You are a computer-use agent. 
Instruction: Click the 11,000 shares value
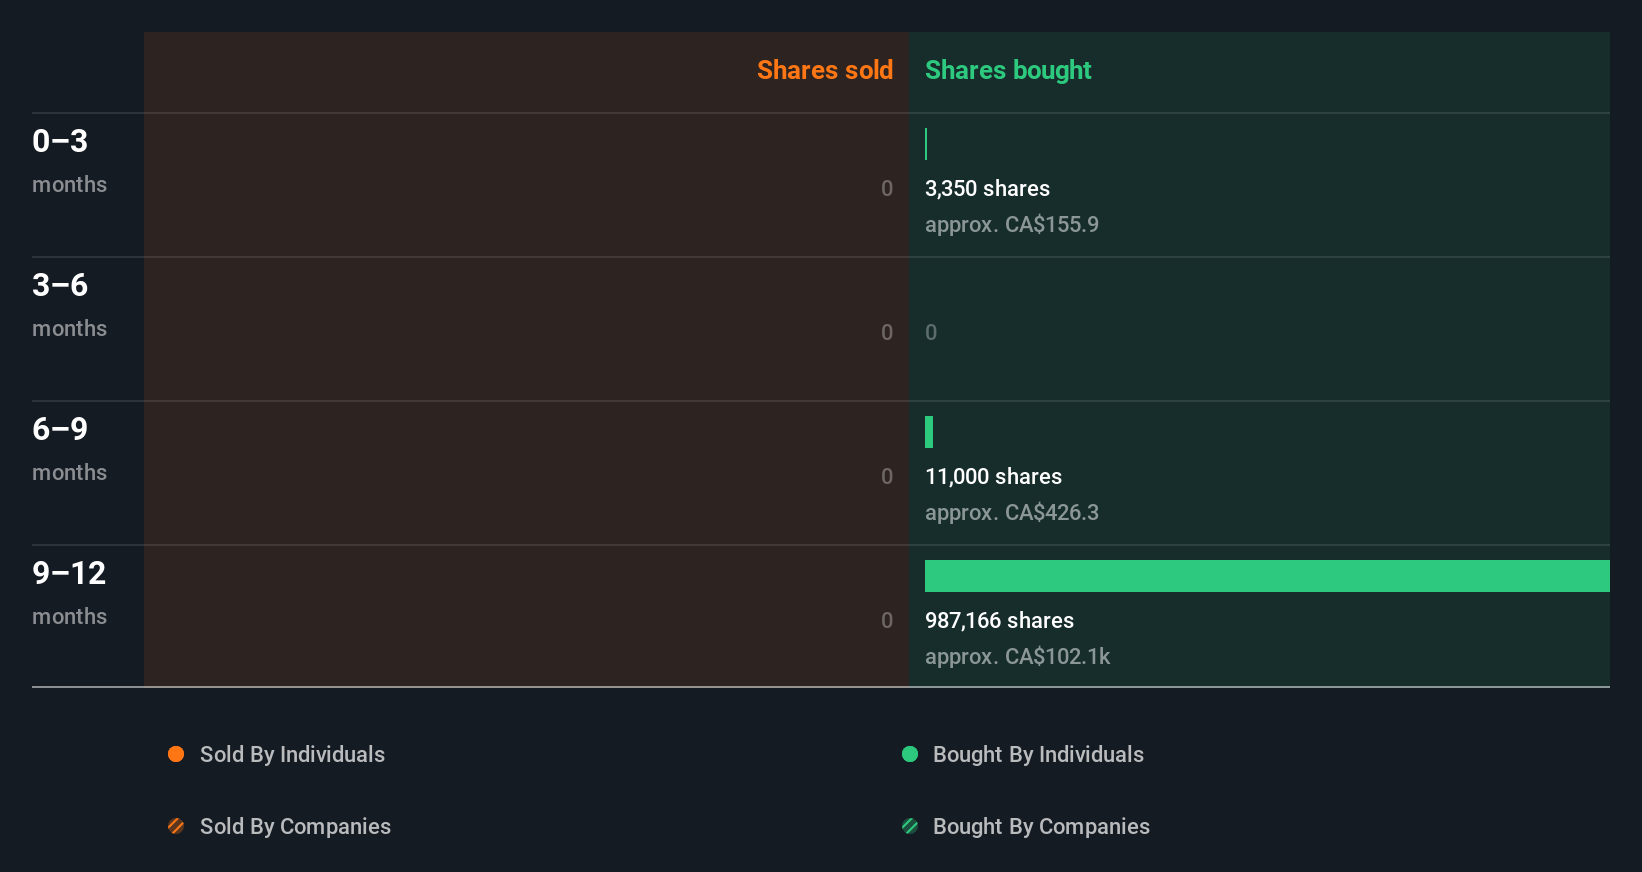click(x=993, y=476)
